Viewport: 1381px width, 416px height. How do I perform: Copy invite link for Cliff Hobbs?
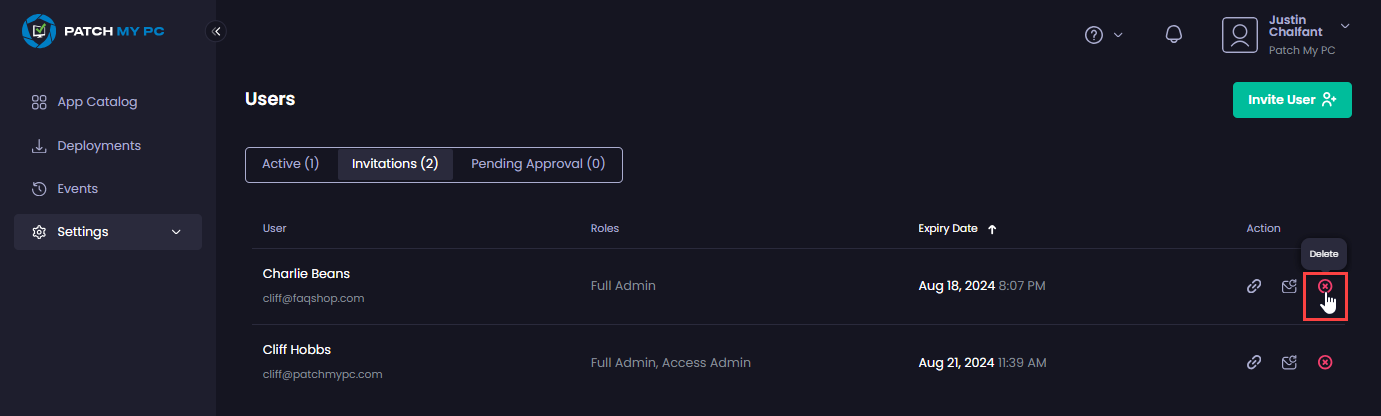click(1253, 362)
